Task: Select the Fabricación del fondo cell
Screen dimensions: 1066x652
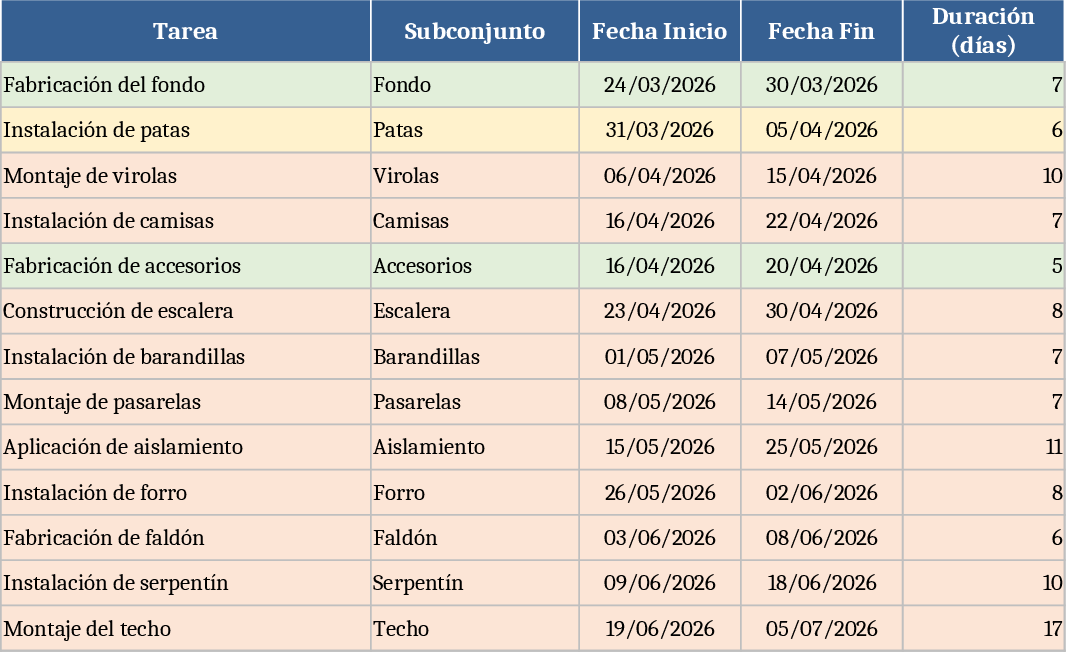Action: 186,85
